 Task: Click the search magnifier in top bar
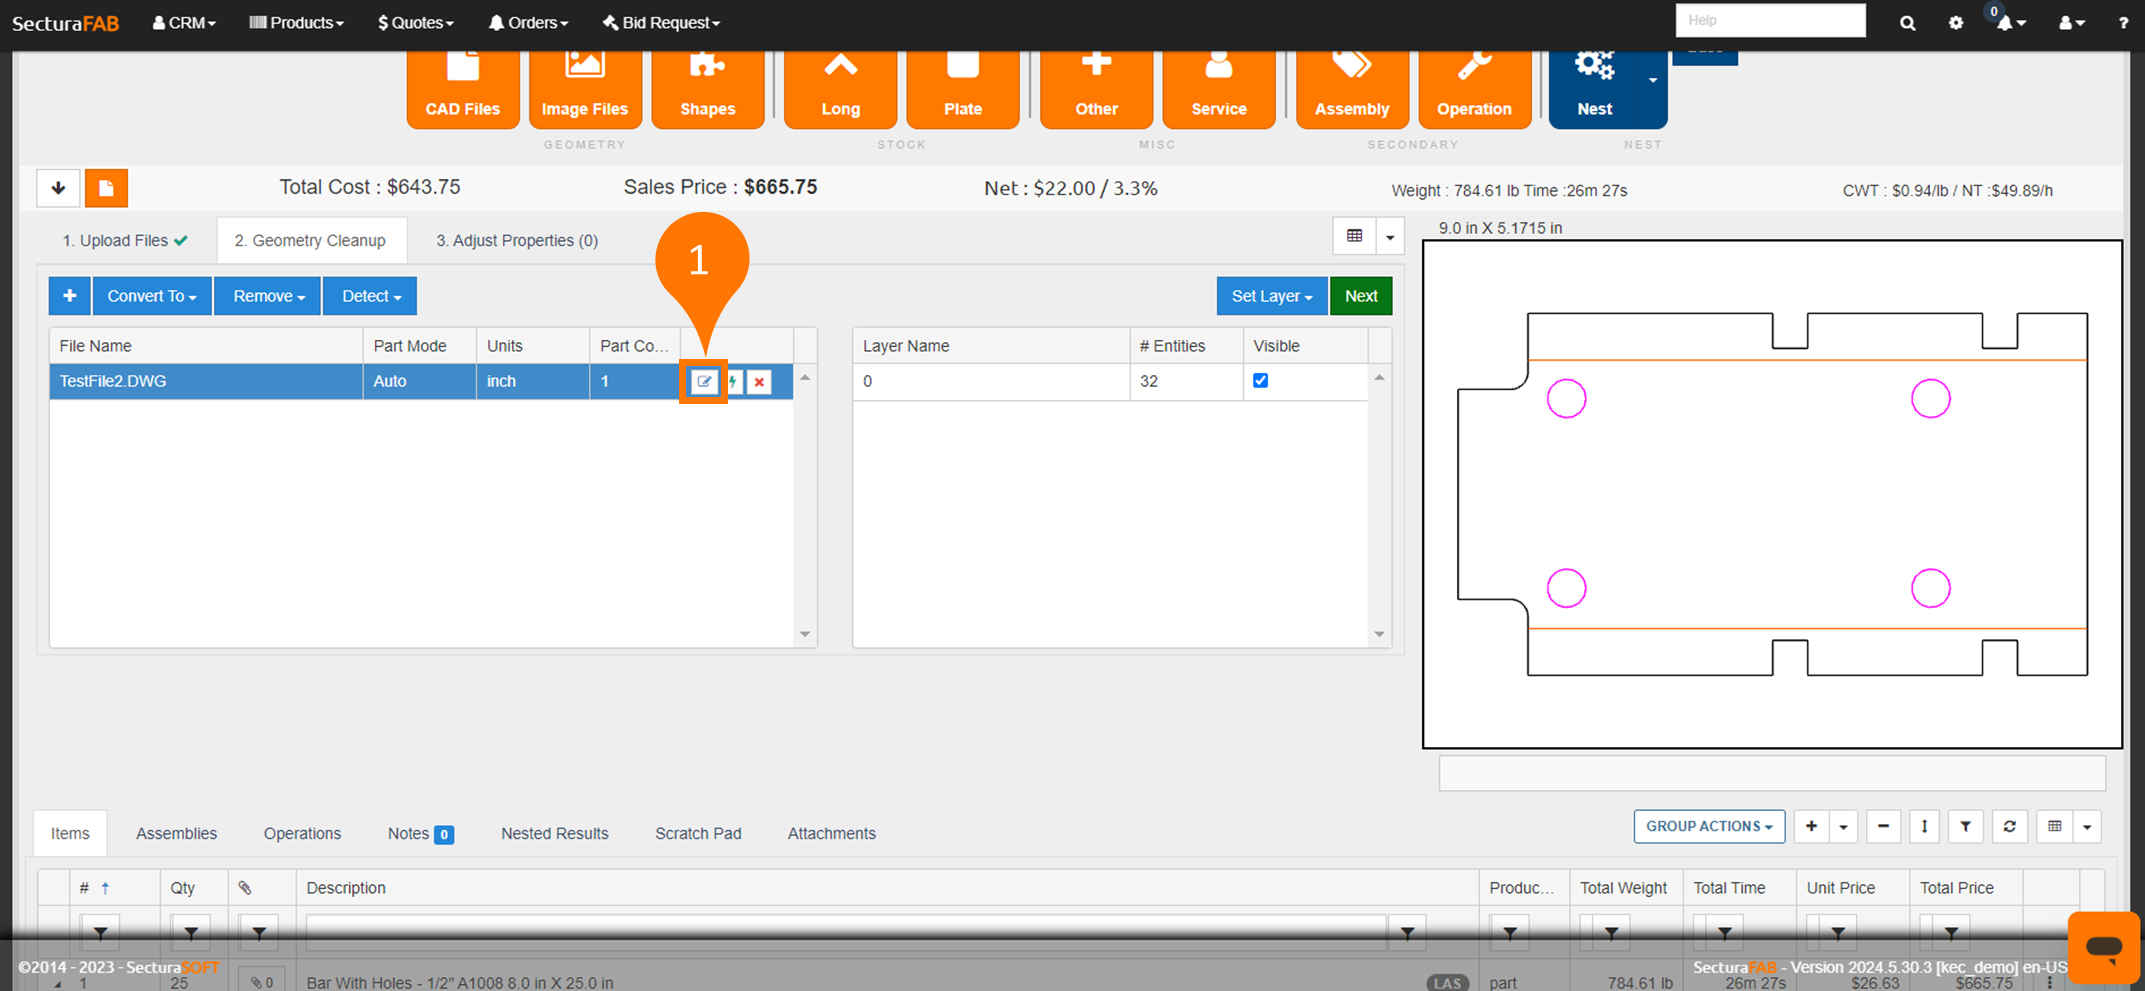[1908, 23]
